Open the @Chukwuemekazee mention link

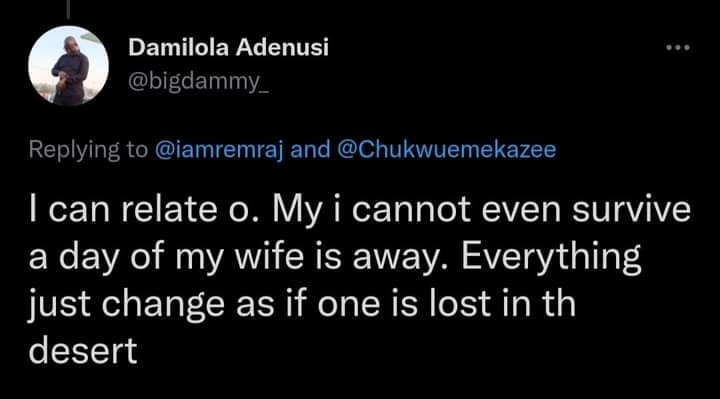446,149
